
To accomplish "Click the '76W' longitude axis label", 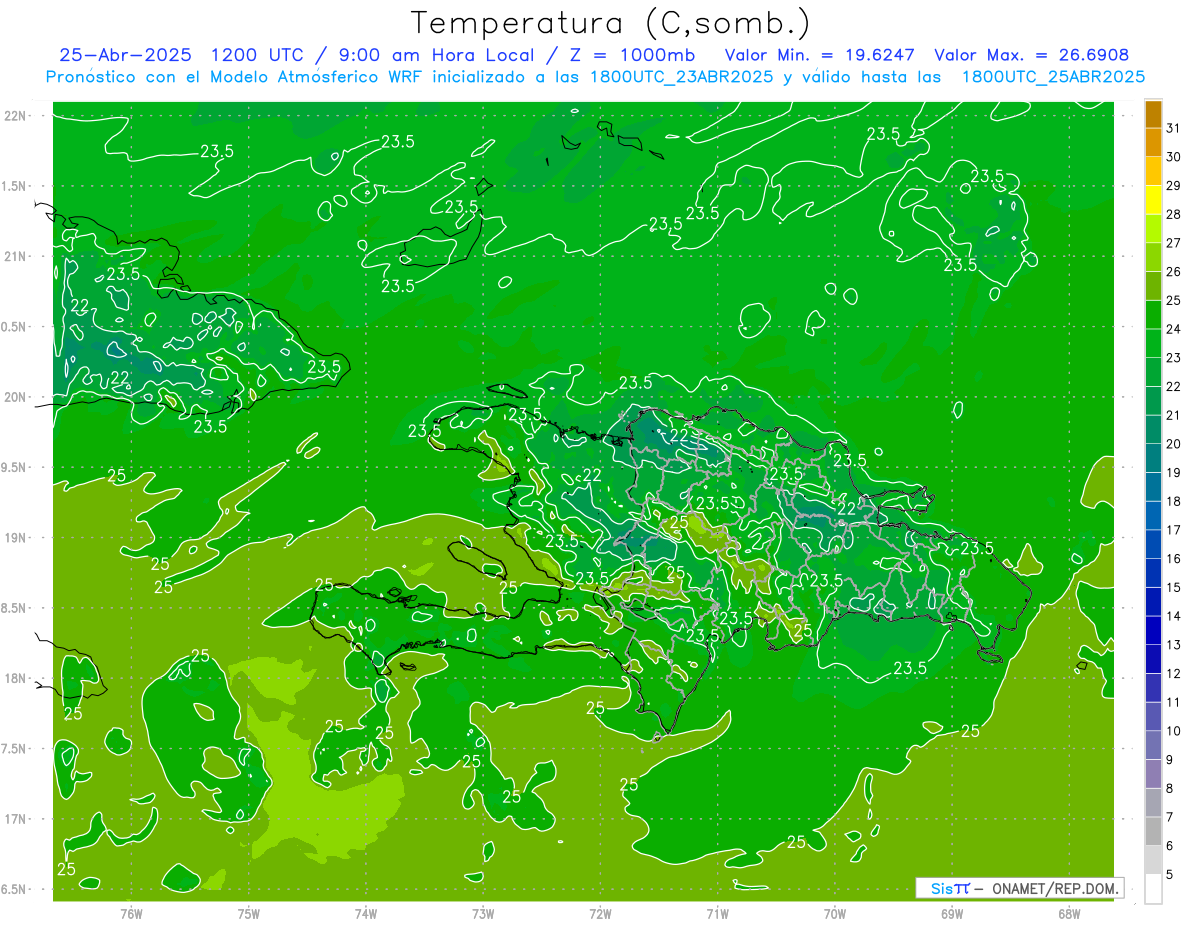I will [131, 914].
